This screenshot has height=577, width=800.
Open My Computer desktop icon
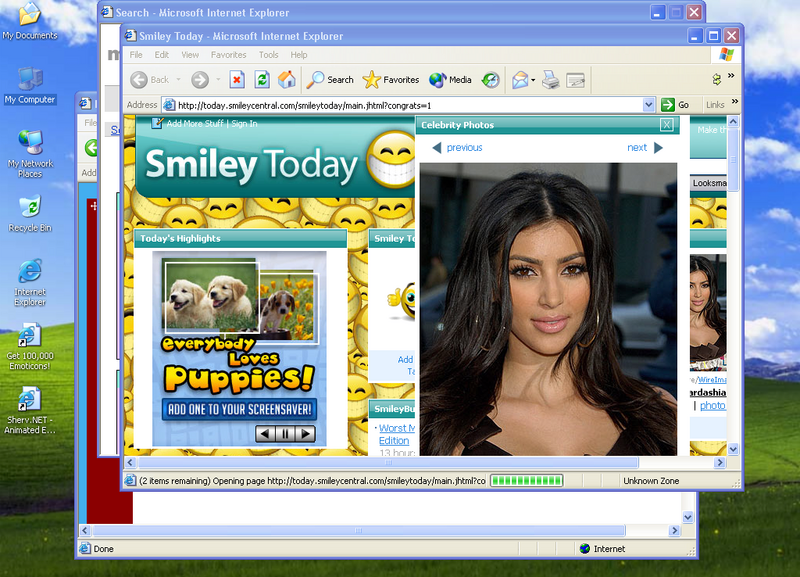(30, 86)
